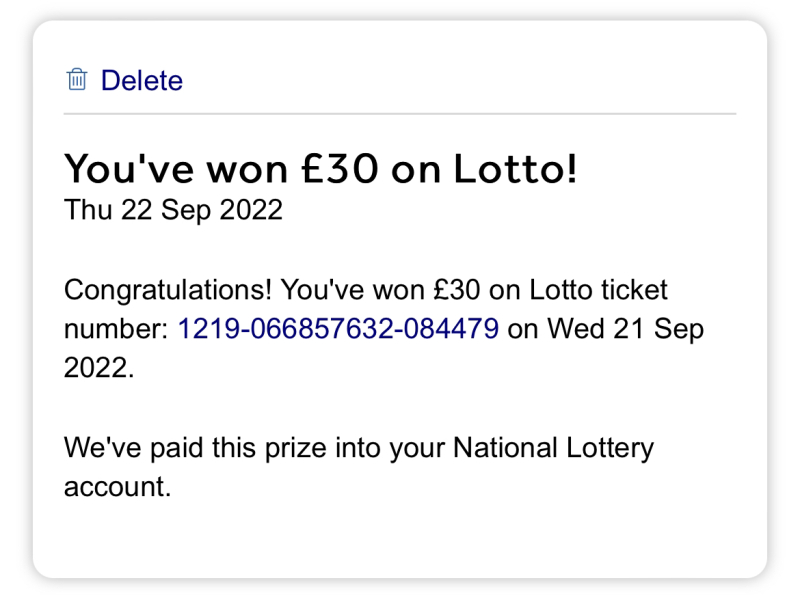
Task: Click the "We've paid this prize" sentence
Action: pos(358,447)
